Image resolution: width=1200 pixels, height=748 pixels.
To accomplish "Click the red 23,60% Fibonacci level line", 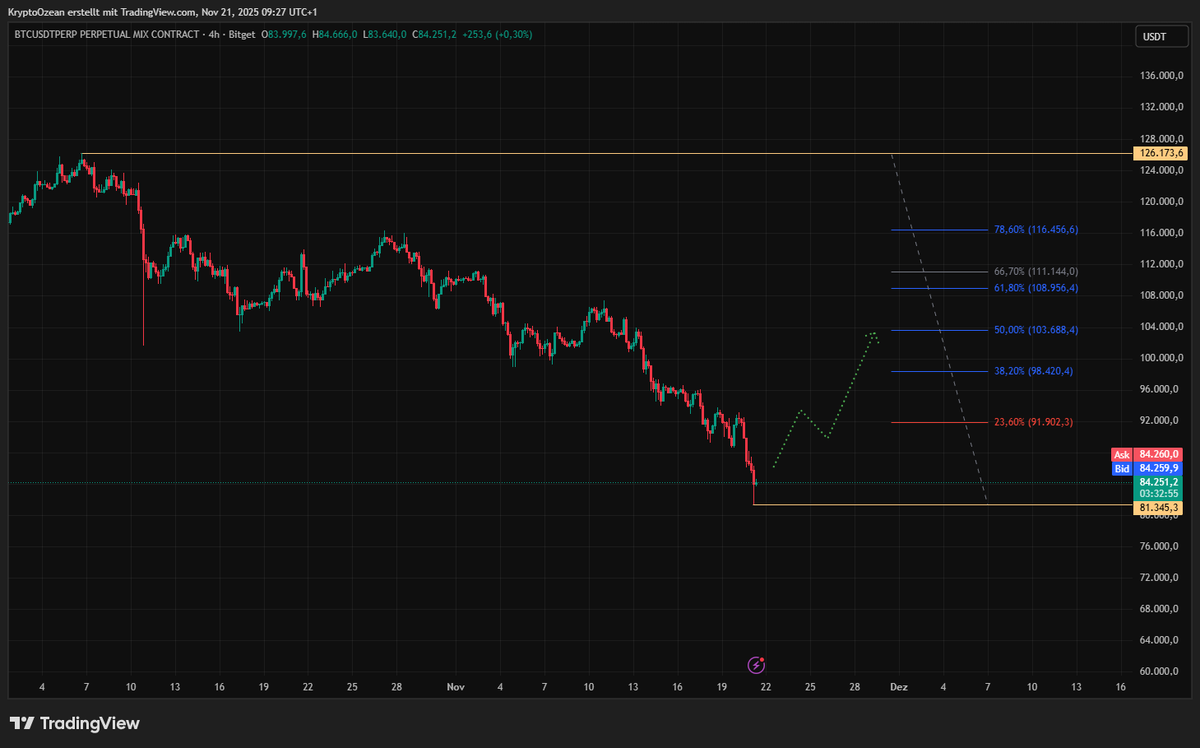I will coord(938,422).
